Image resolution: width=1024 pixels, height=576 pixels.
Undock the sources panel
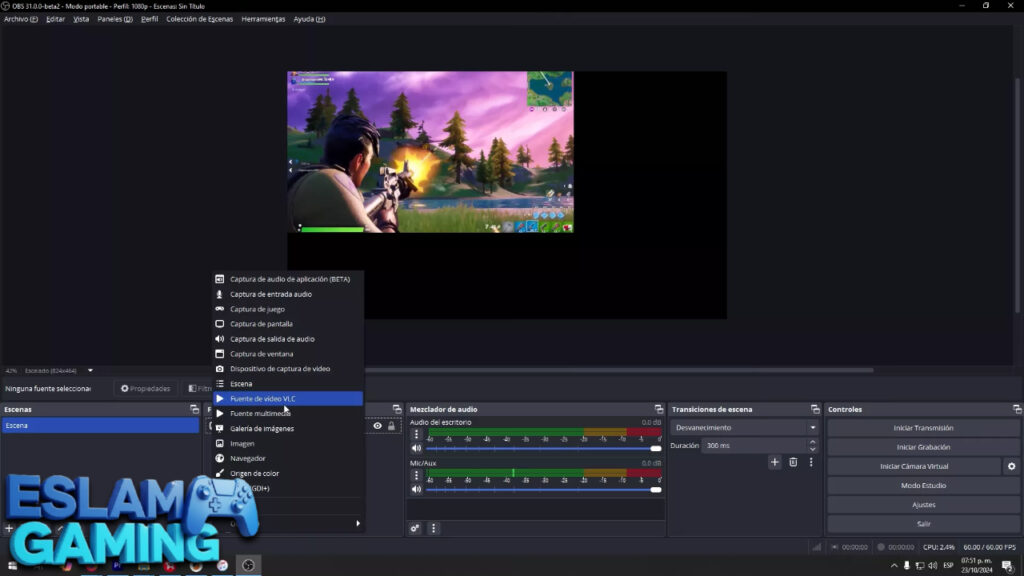coord(396,409)
